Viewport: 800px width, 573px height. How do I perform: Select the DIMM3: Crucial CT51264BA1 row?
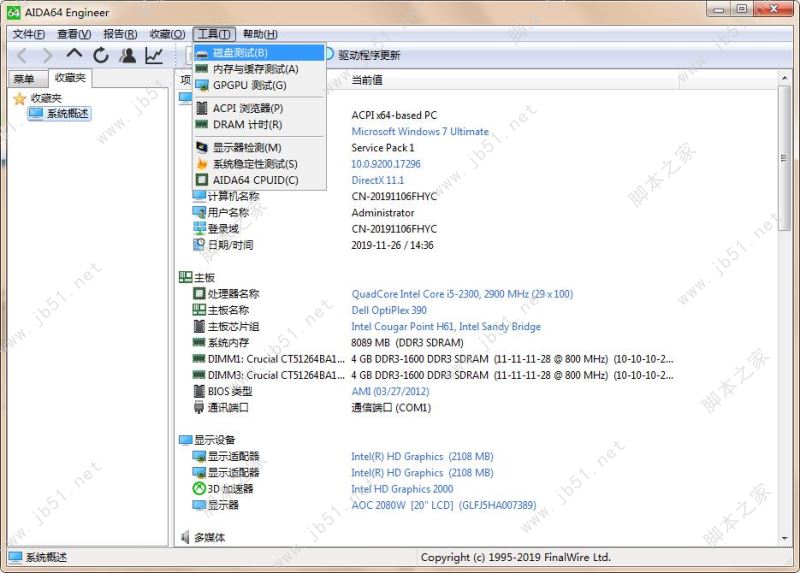pyautogui.click(x=433, y=376)
